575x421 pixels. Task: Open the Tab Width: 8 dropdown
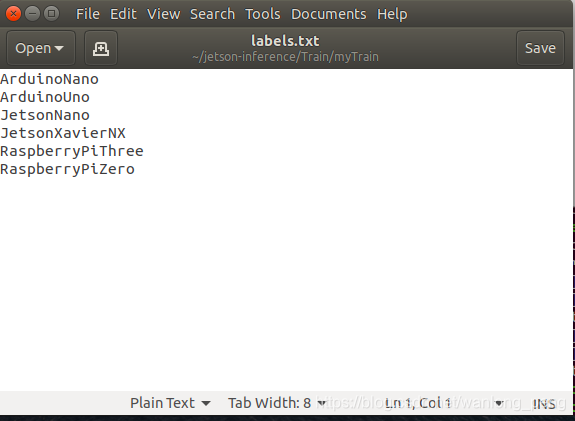tap(277, 403)
